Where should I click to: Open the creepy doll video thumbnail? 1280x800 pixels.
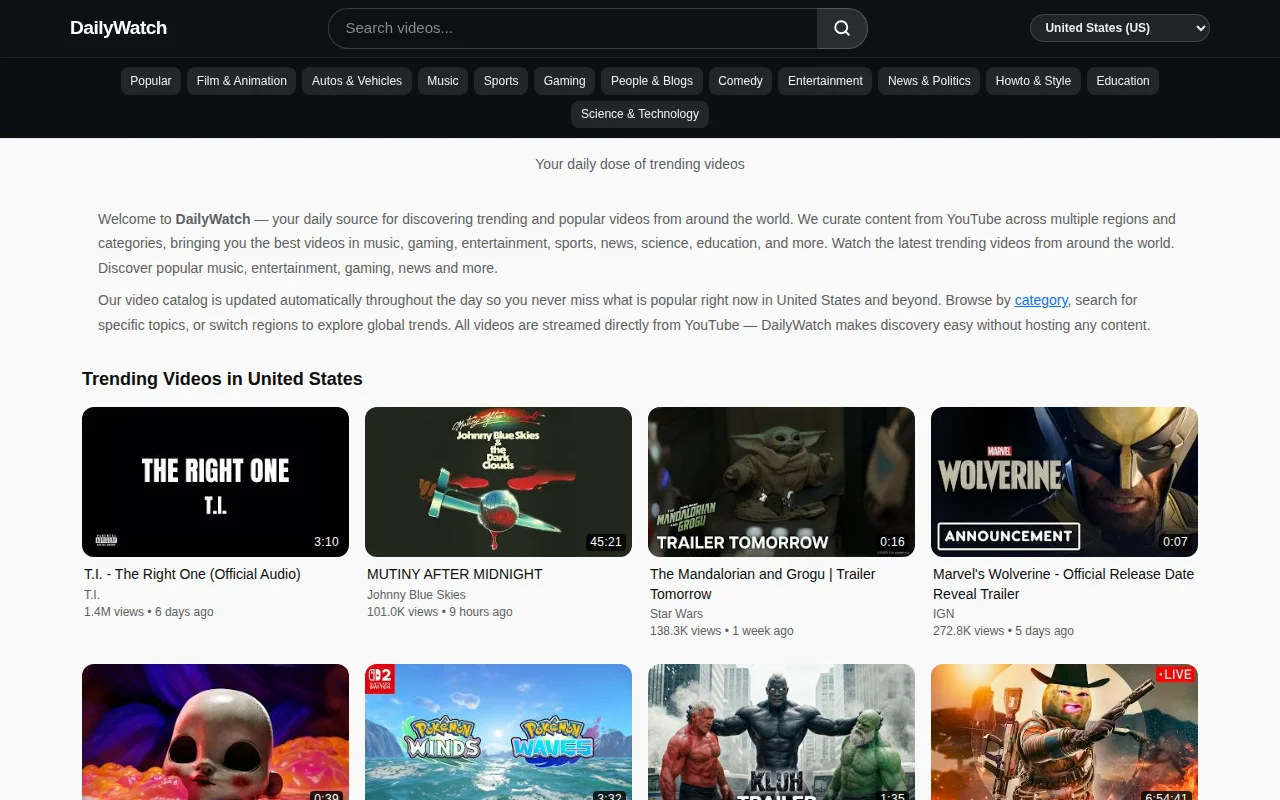tap(215, 732)
